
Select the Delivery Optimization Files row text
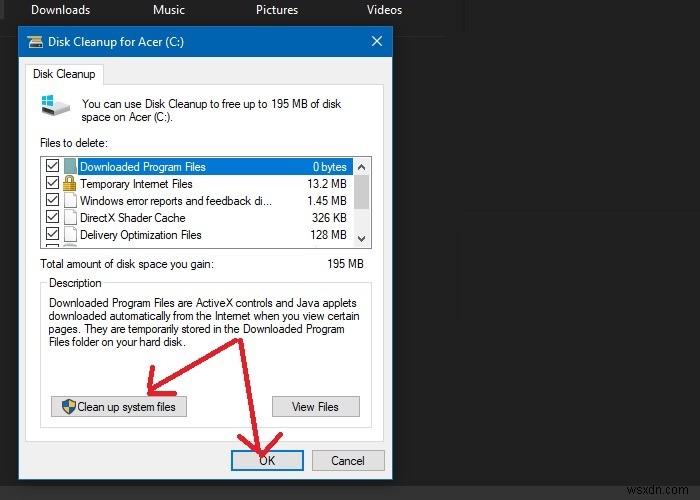click(141, 235)
